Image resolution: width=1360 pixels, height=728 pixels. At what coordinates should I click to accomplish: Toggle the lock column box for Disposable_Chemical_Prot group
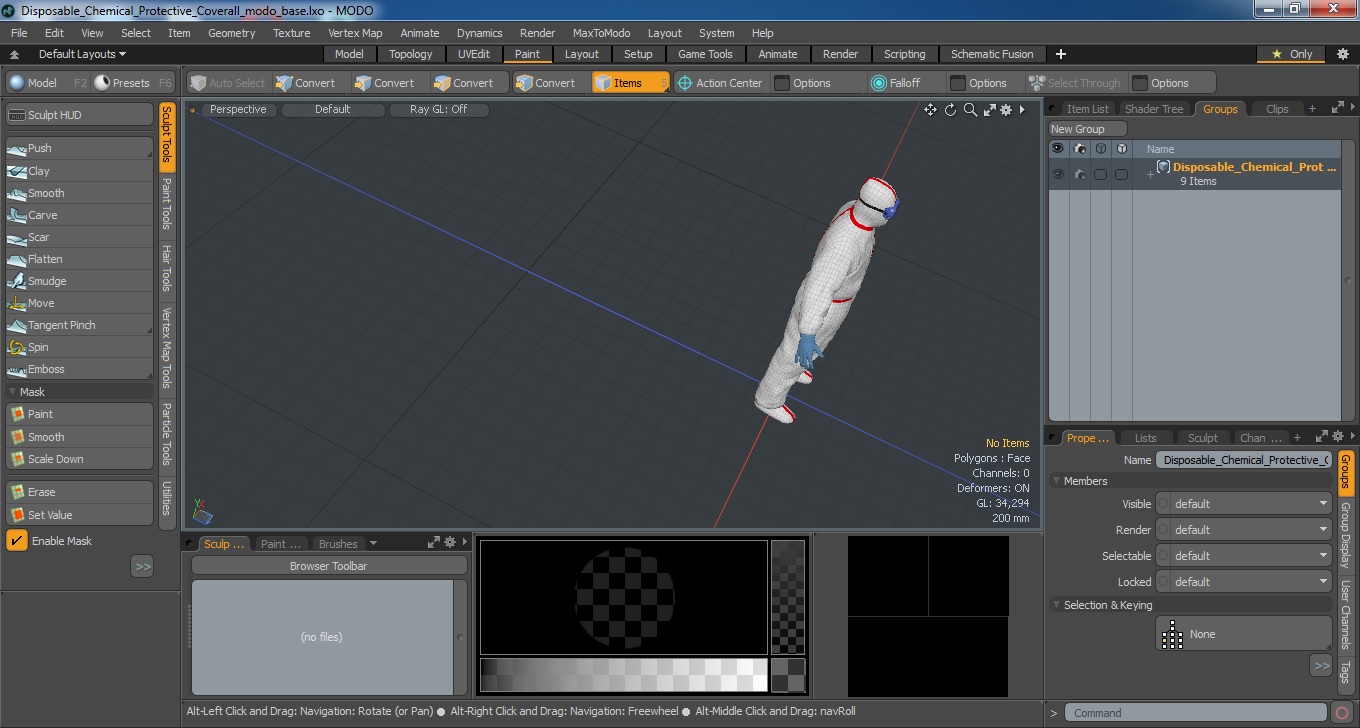click(x=1121, y=174)
